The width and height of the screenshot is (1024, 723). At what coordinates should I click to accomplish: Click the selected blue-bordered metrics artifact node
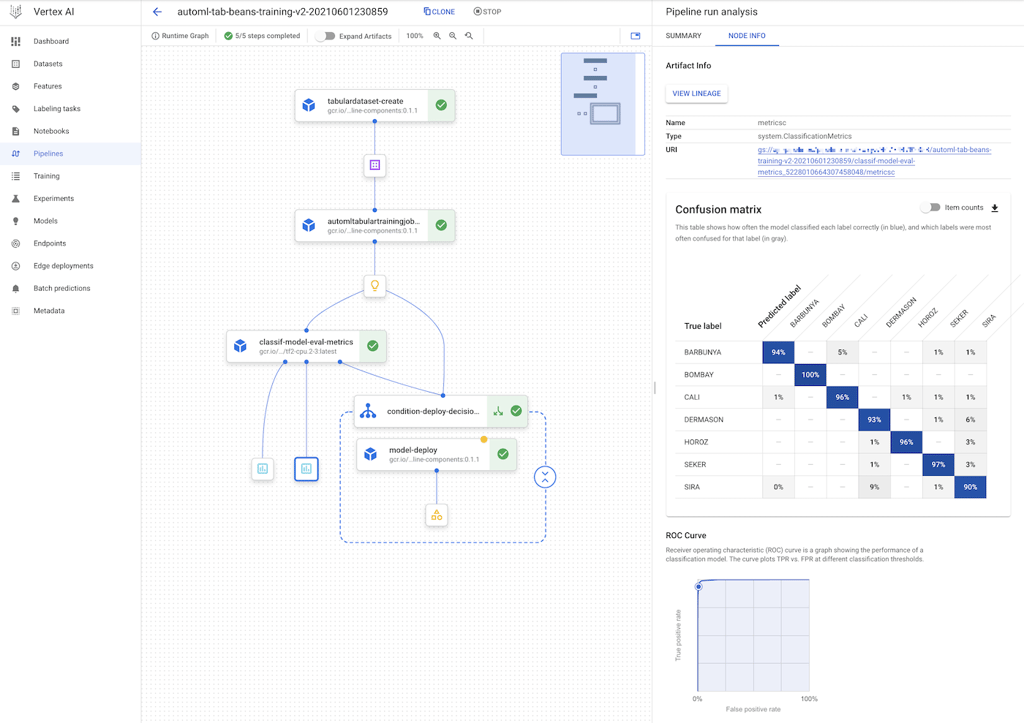click(x=306, y=468)
